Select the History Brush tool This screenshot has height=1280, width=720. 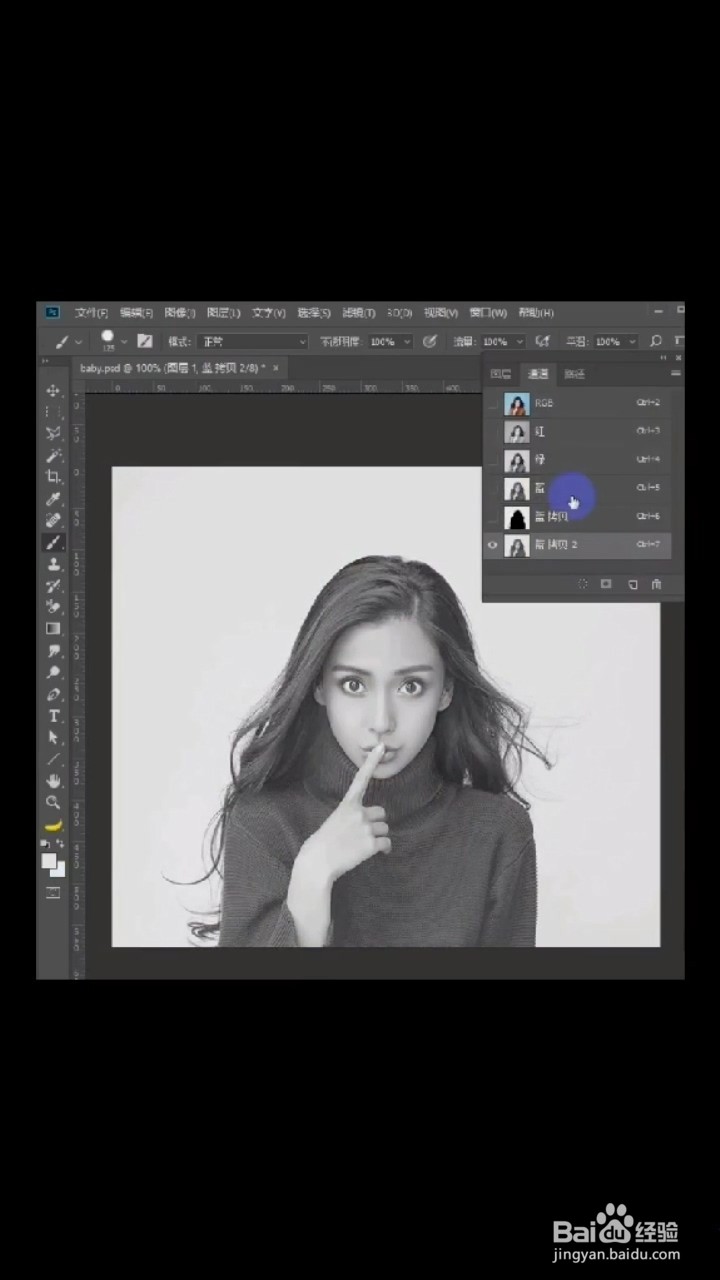53,585
